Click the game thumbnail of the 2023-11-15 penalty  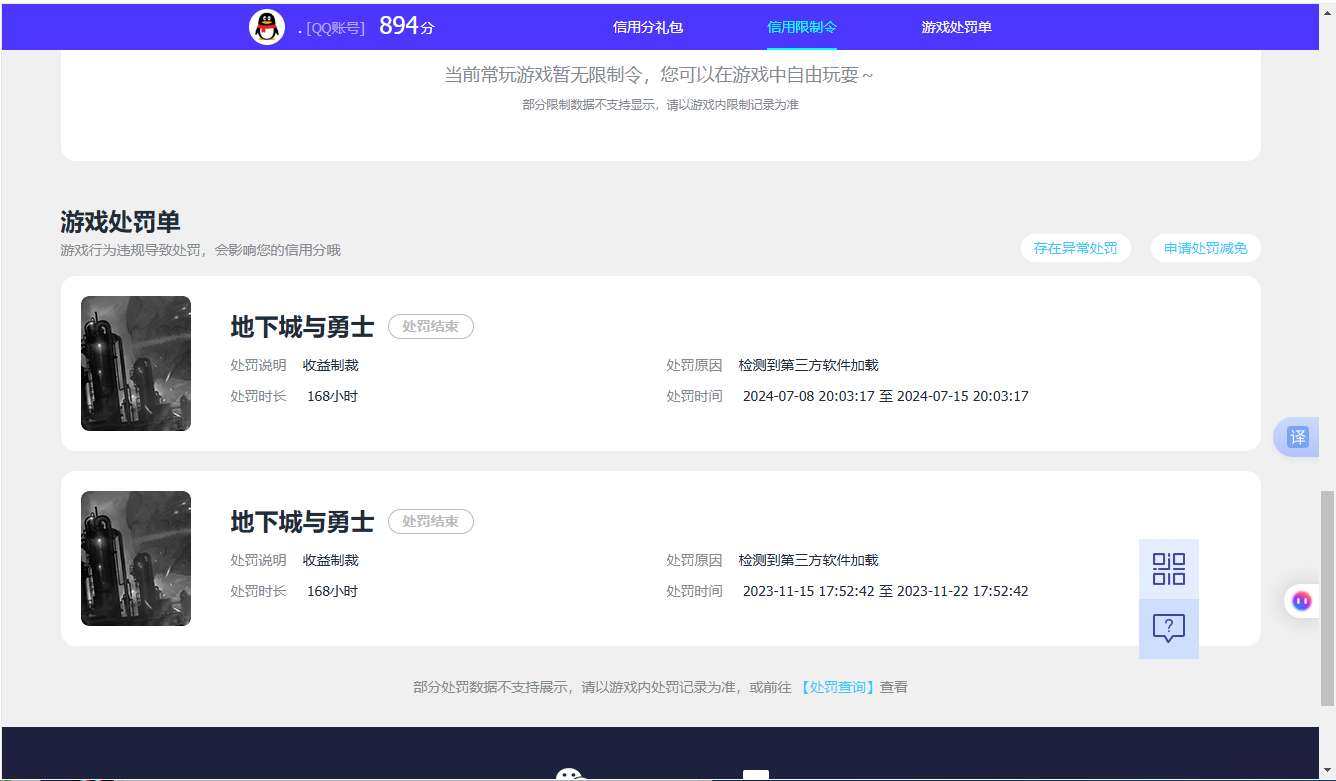tap(136, 558)
